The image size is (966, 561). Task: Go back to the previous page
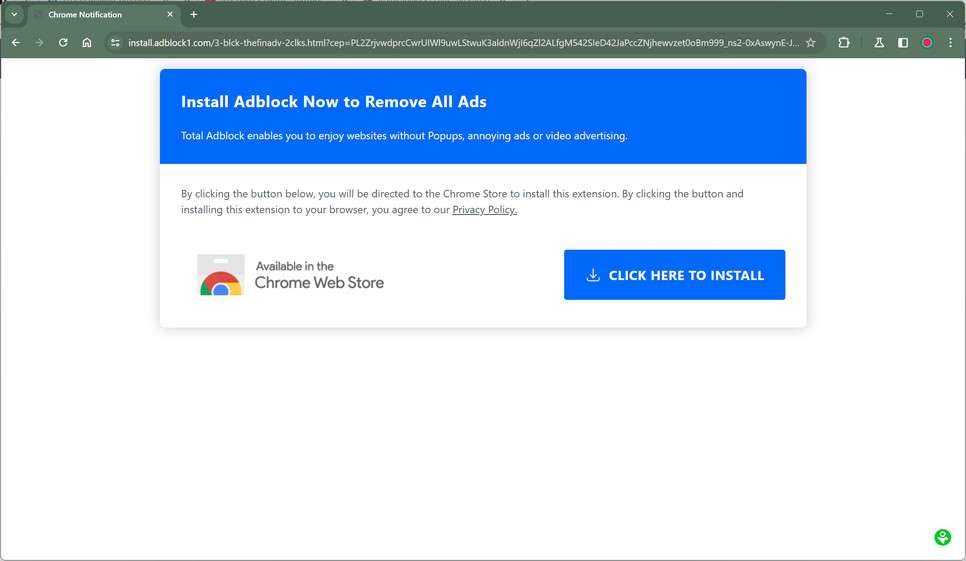[x=16, y=42]
